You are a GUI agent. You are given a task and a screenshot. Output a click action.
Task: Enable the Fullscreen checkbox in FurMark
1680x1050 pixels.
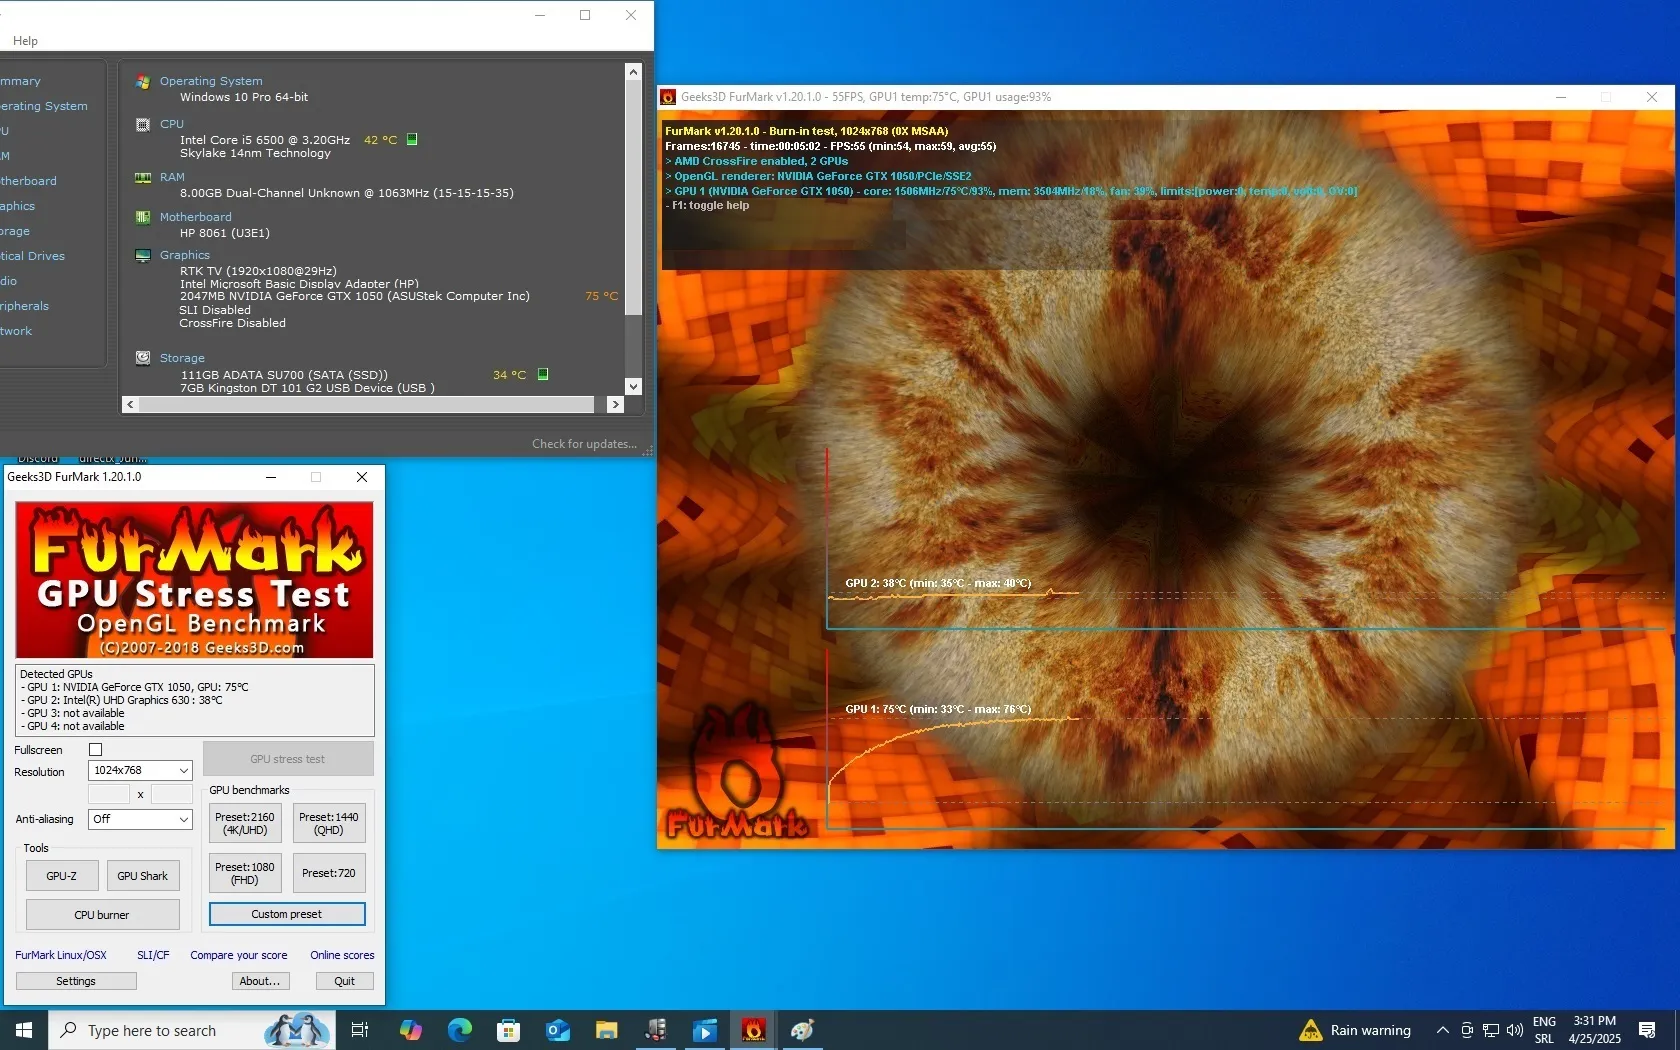click(x=96, y=750)
